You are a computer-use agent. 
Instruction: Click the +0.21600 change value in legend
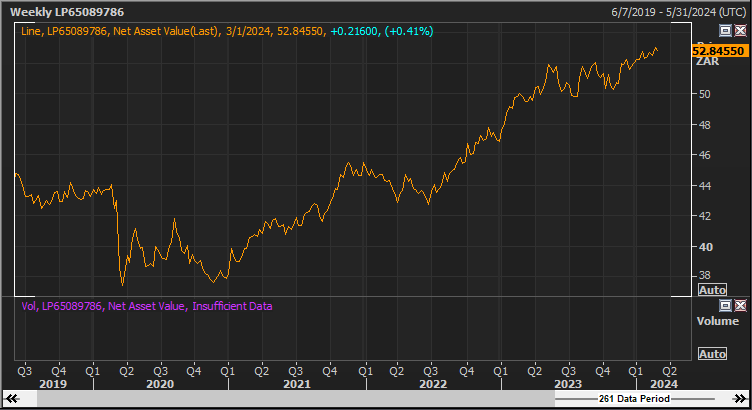[354, 31]
